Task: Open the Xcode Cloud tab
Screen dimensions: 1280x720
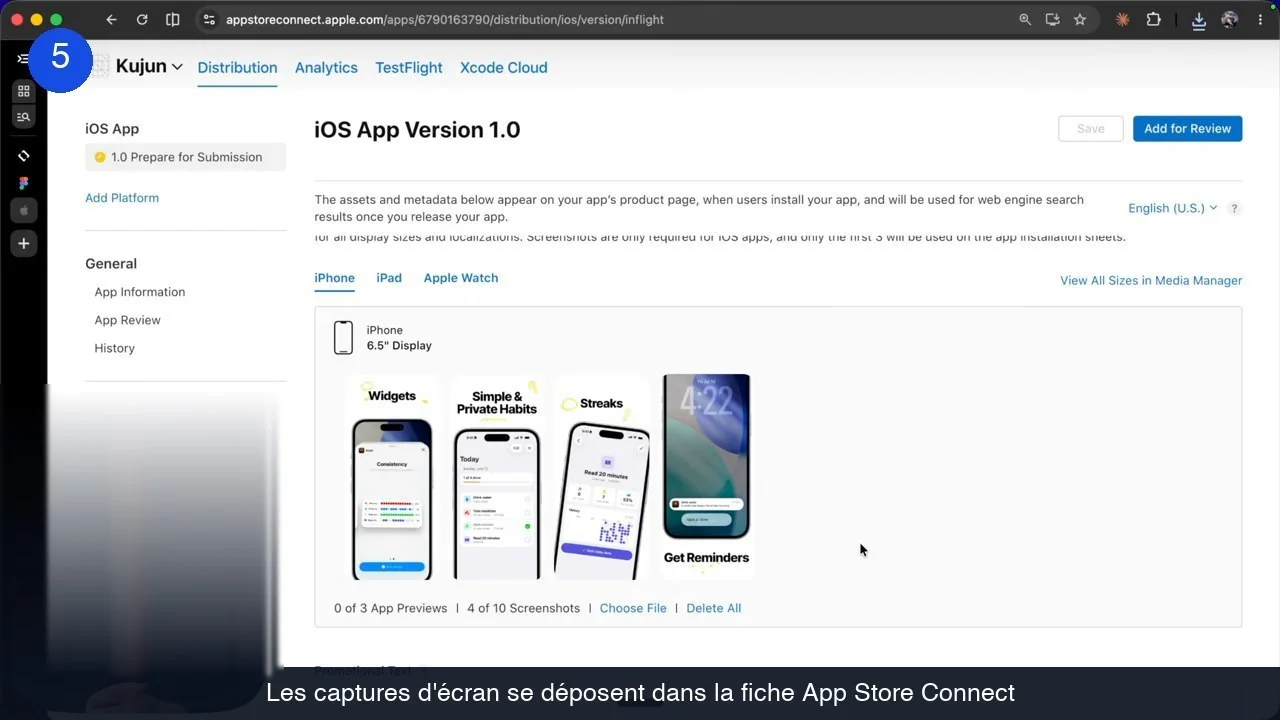Action: (503, 68)
